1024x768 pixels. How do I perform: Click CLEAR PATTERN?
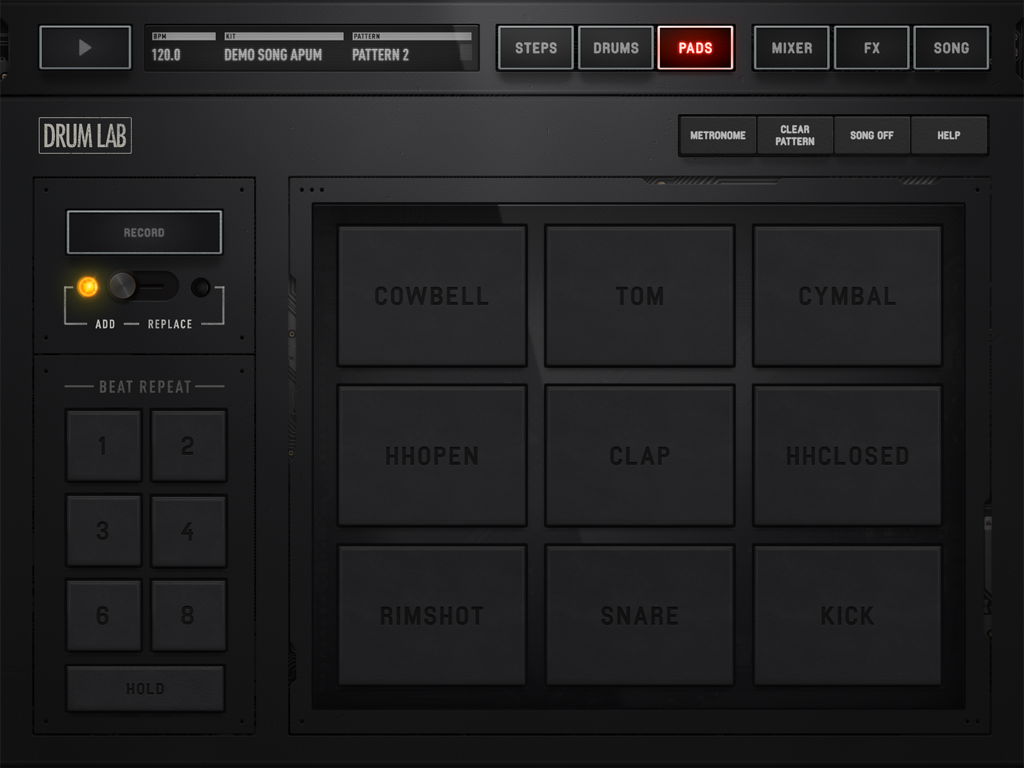click(794, 135)
